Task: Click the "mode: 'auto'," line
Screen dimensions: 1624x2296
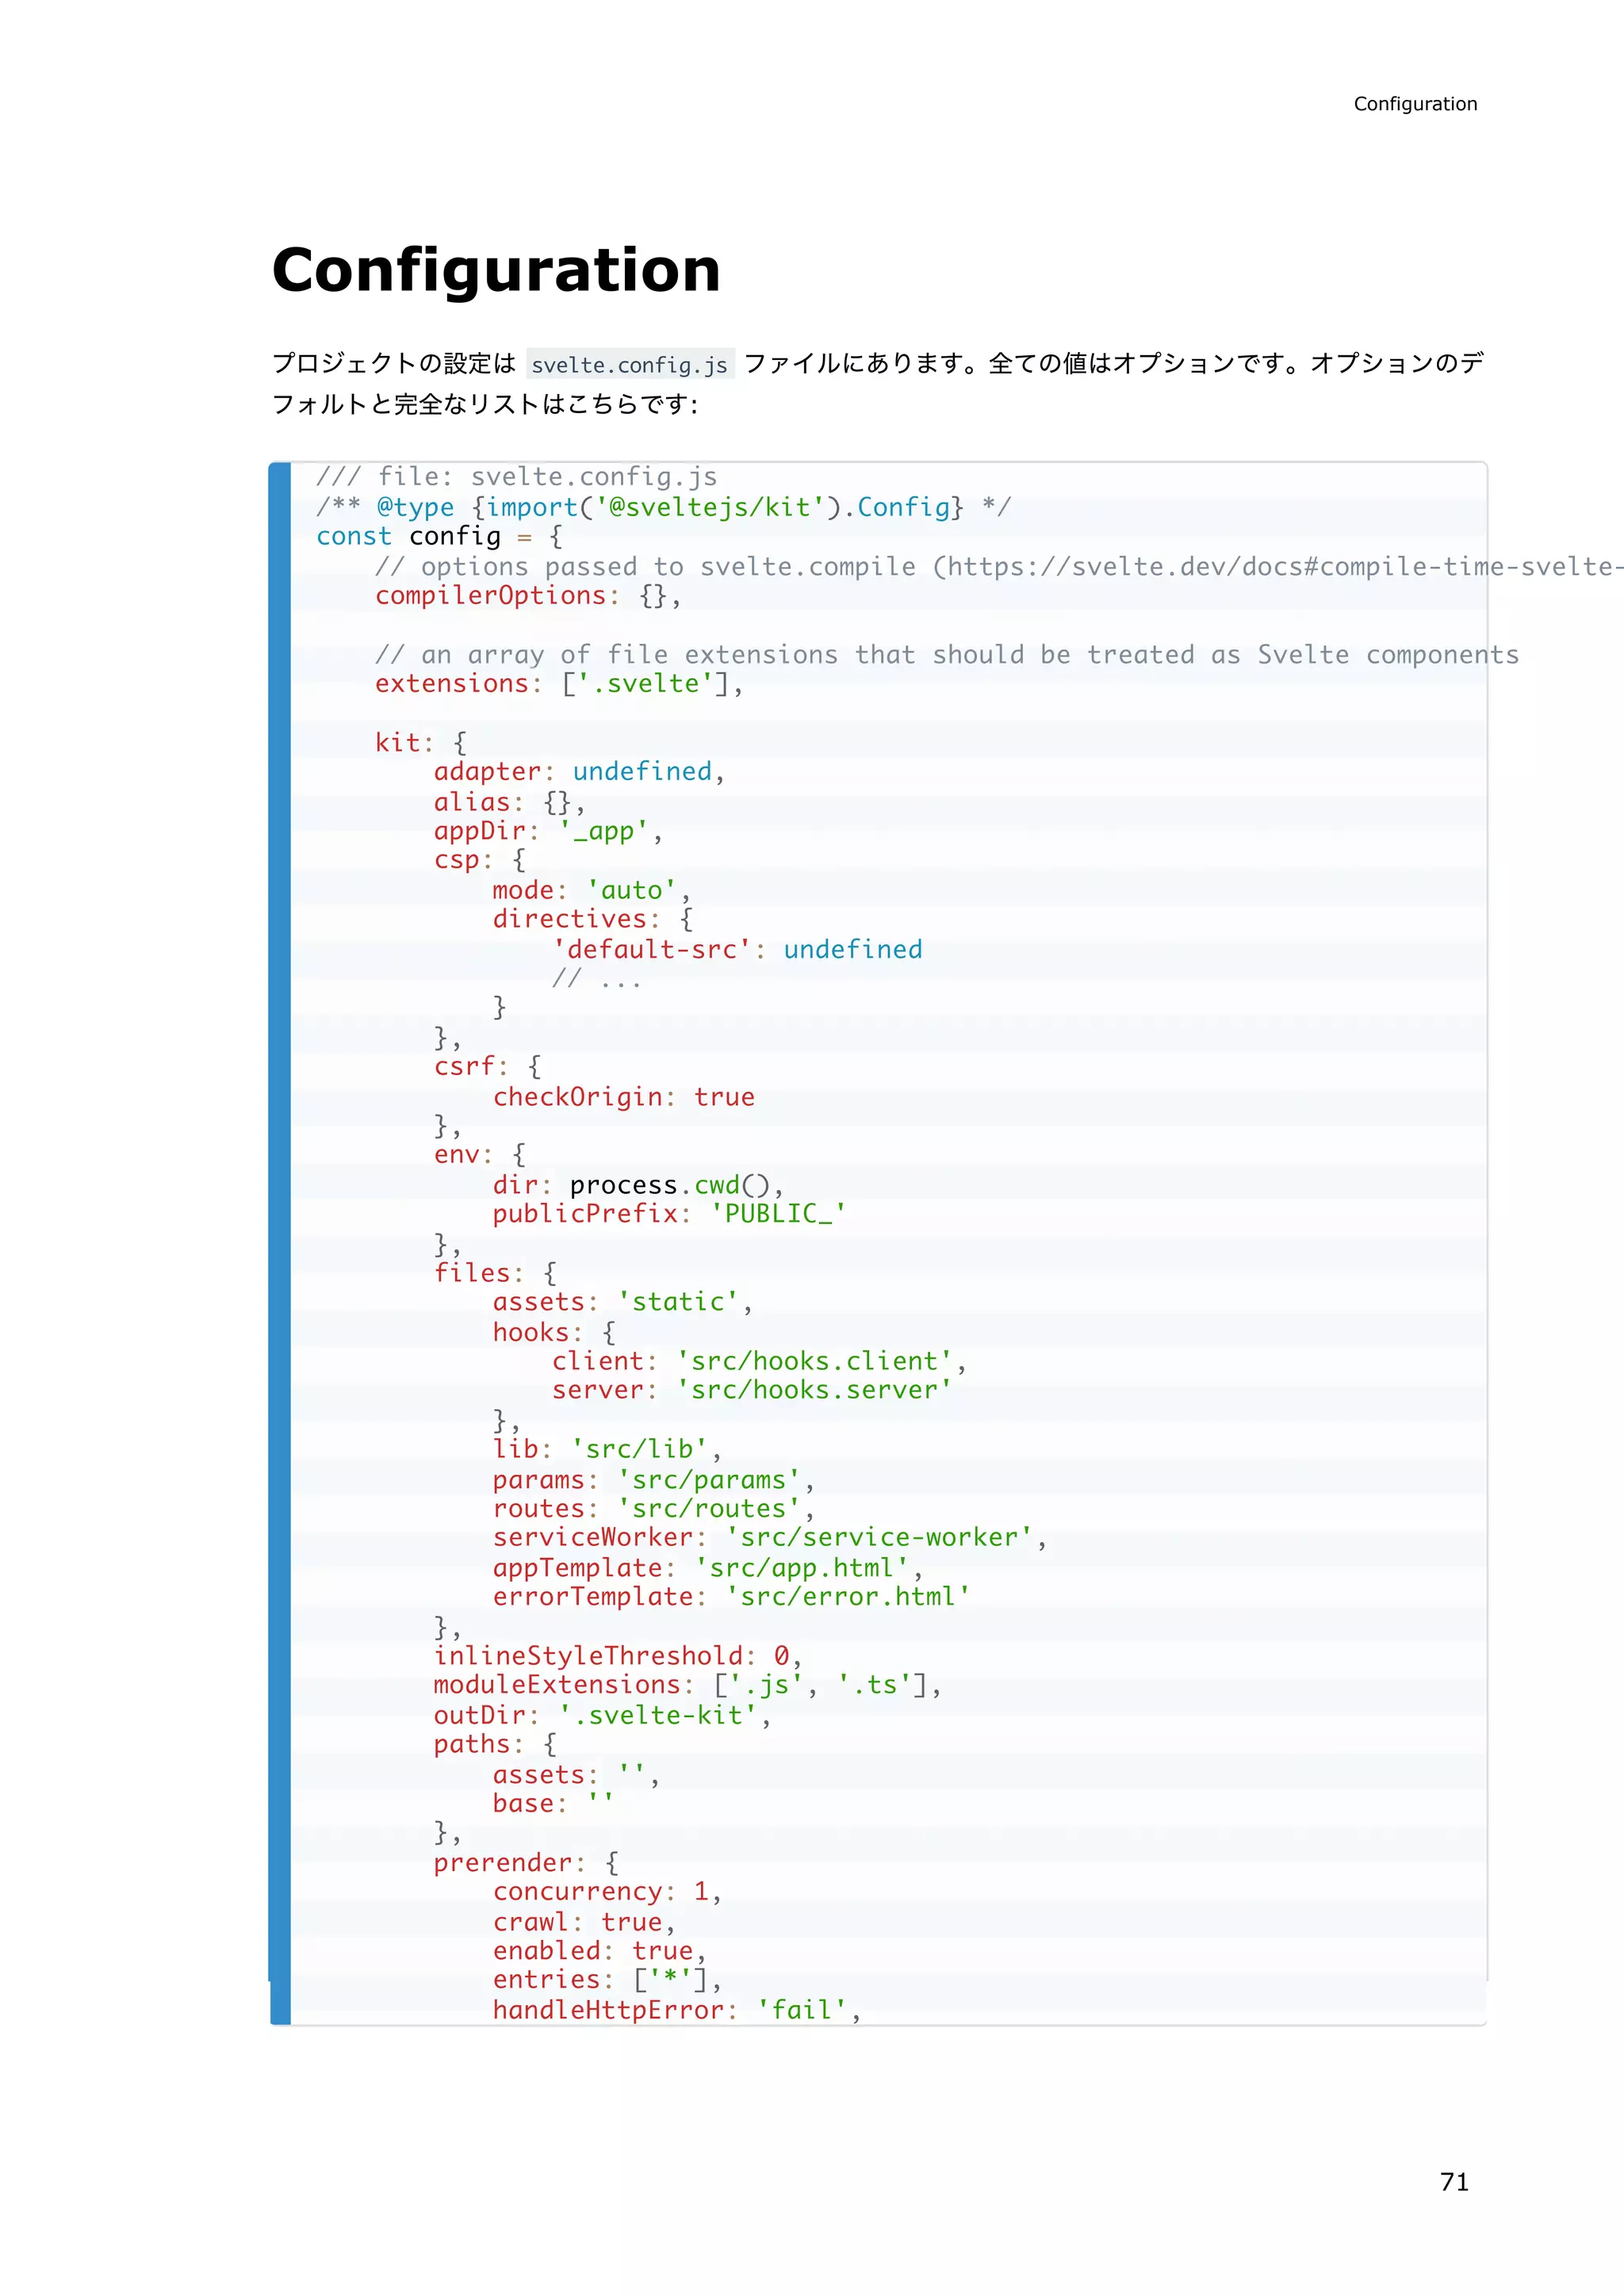Action: pyautogui.click(x=592, y=890)
